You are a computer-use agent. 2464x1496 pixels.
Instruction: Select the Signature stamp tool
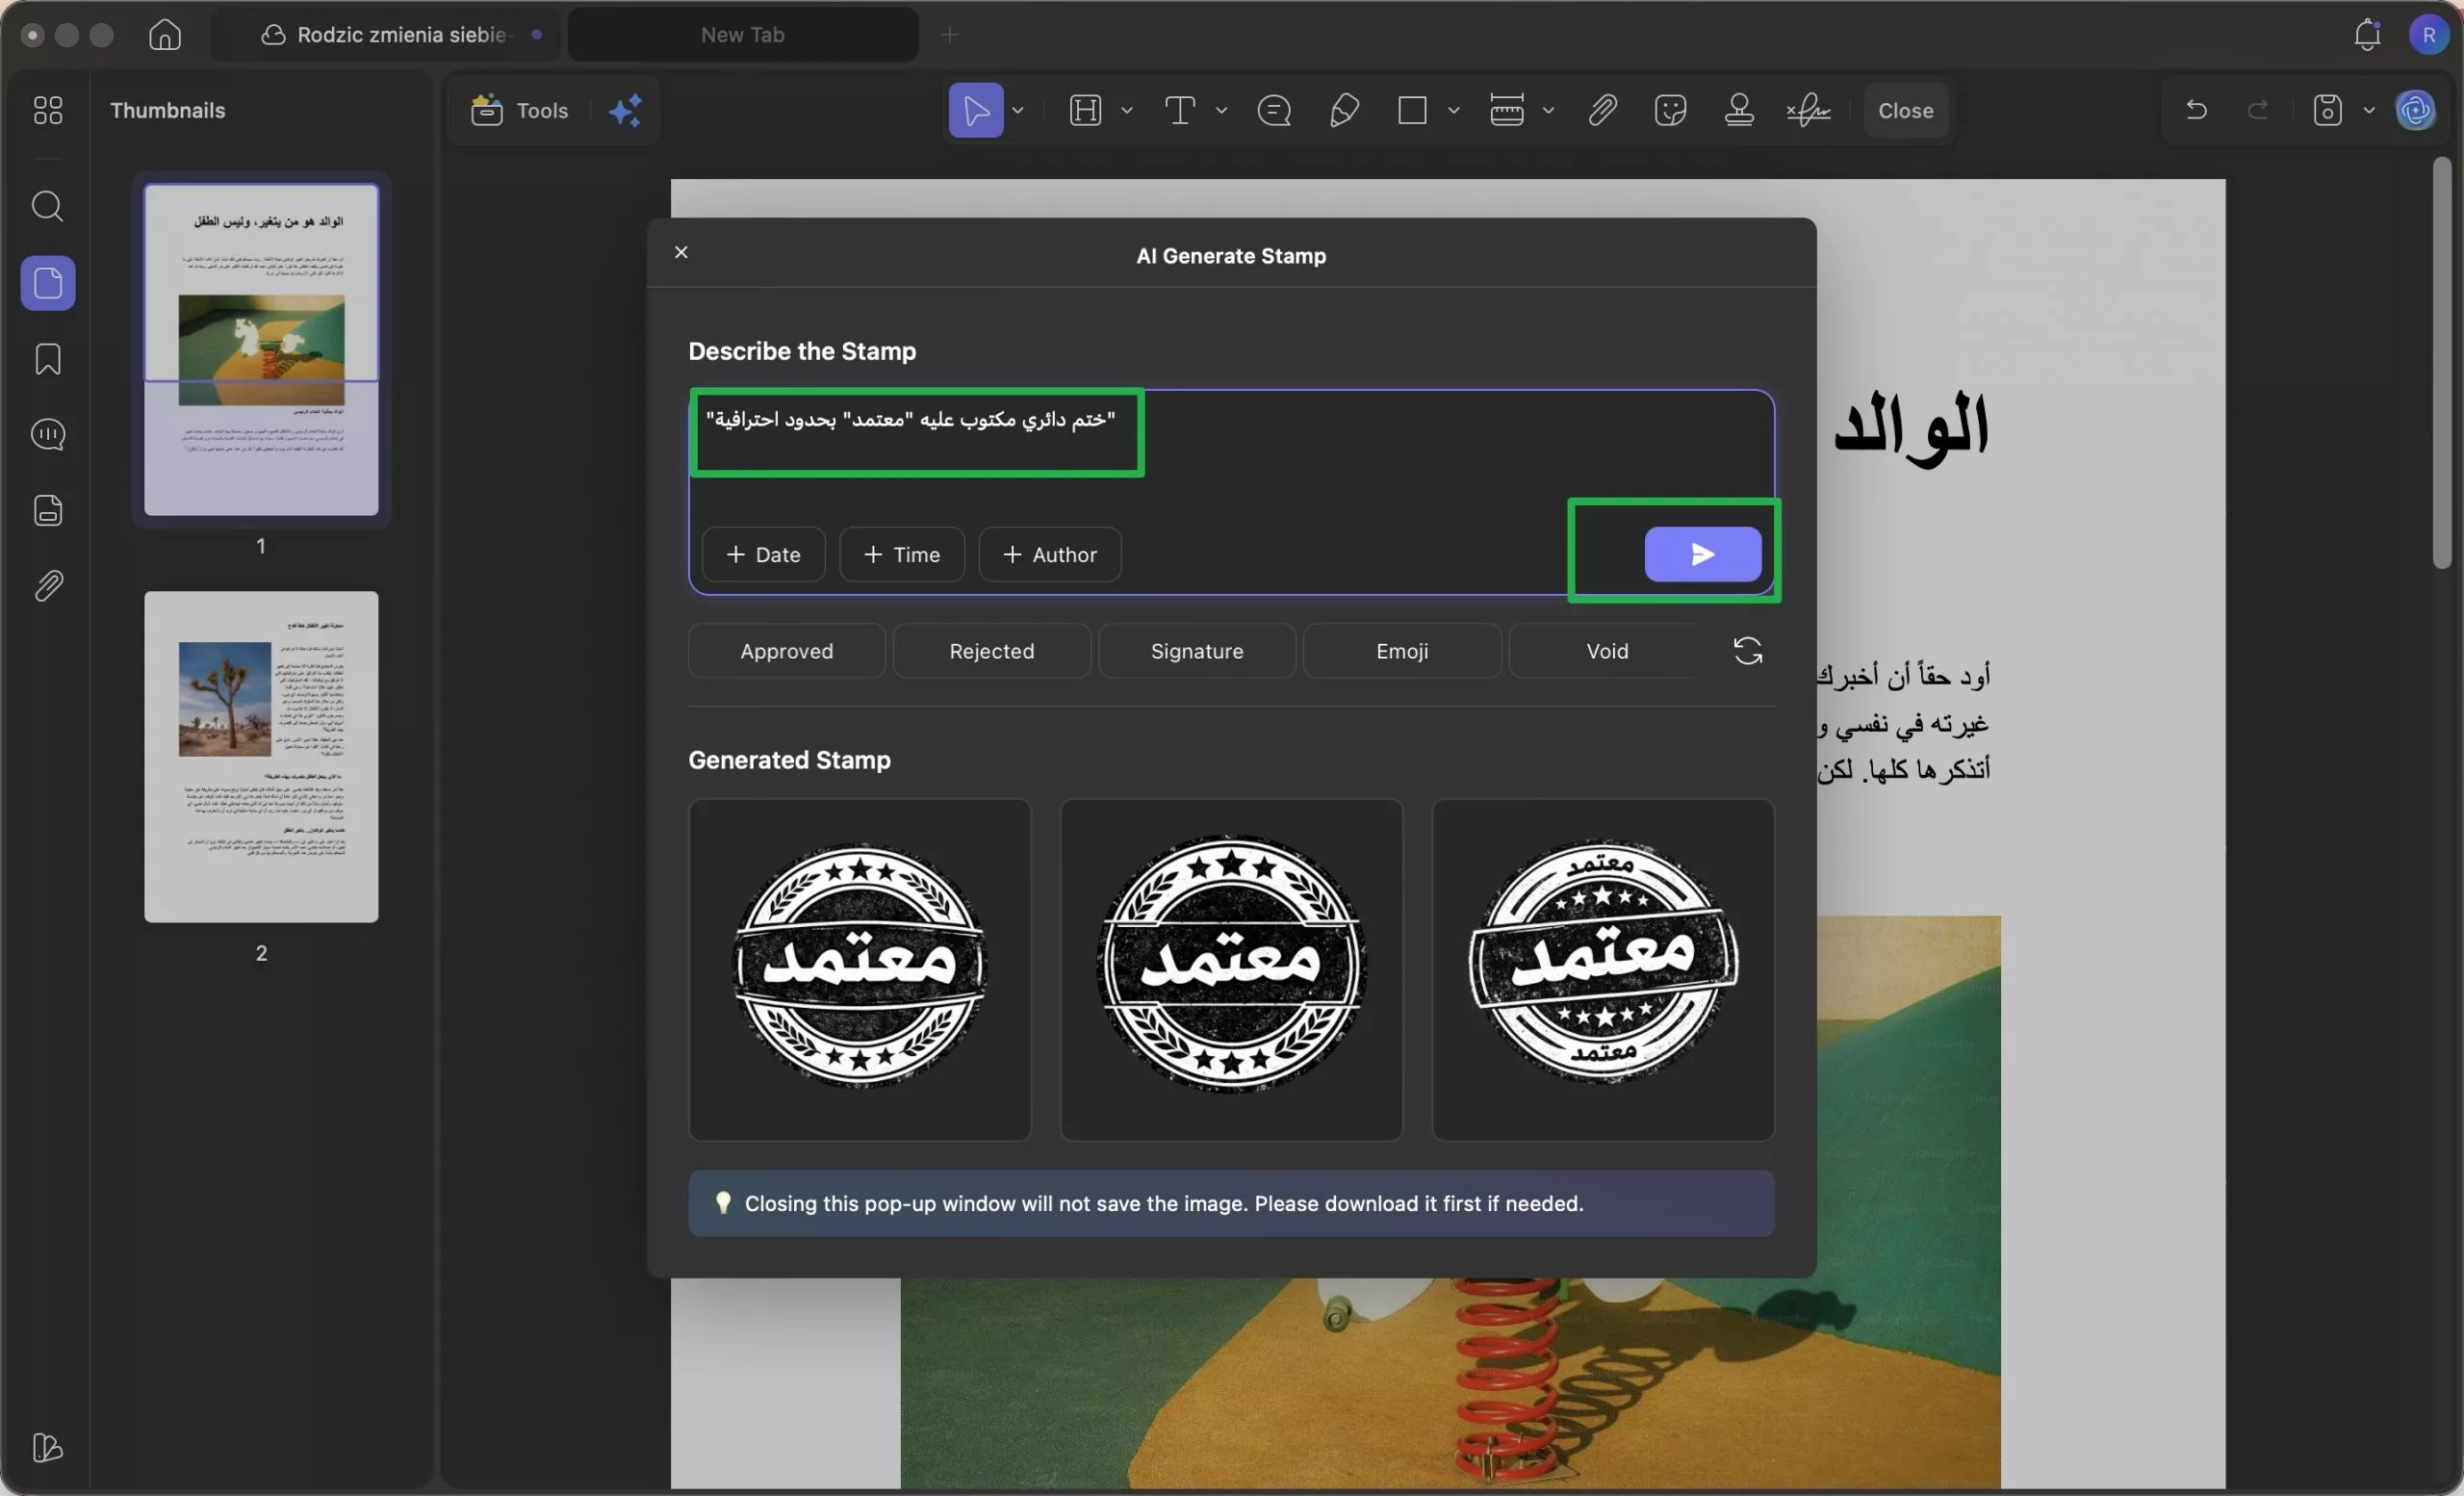1196,650
